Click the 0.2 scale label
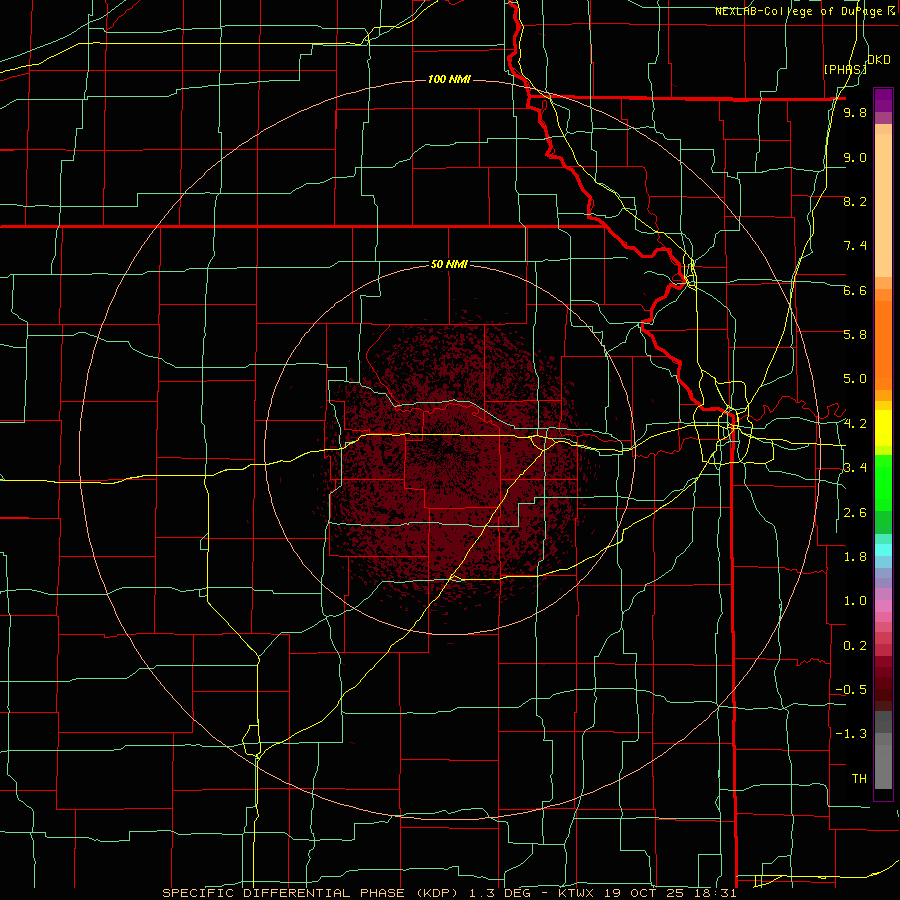Image resolution: width=900 pixels, height=900 pixels. pos(855,646)
